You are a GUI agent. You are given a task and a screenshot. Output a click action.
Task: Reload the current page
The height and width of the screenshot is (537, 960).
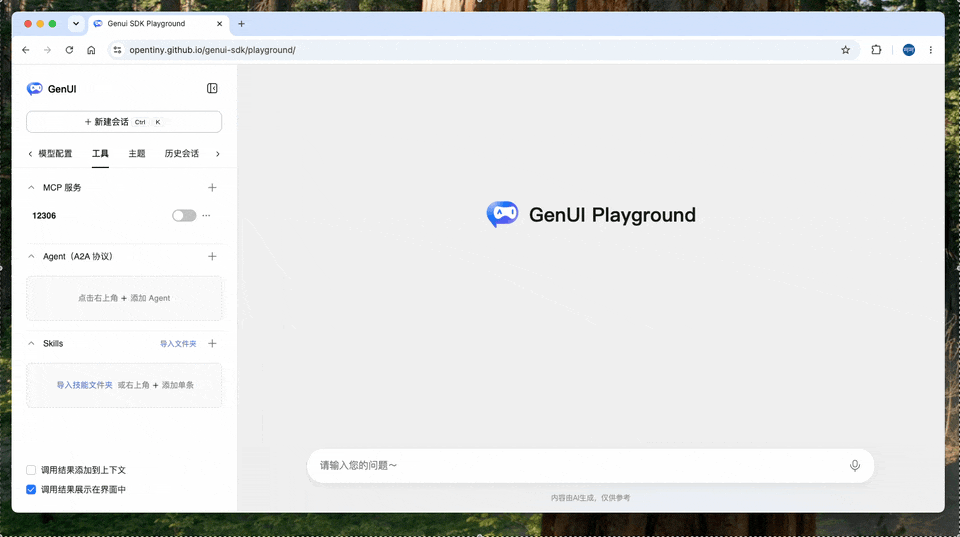pyautogui.click(x=69, y=50)
